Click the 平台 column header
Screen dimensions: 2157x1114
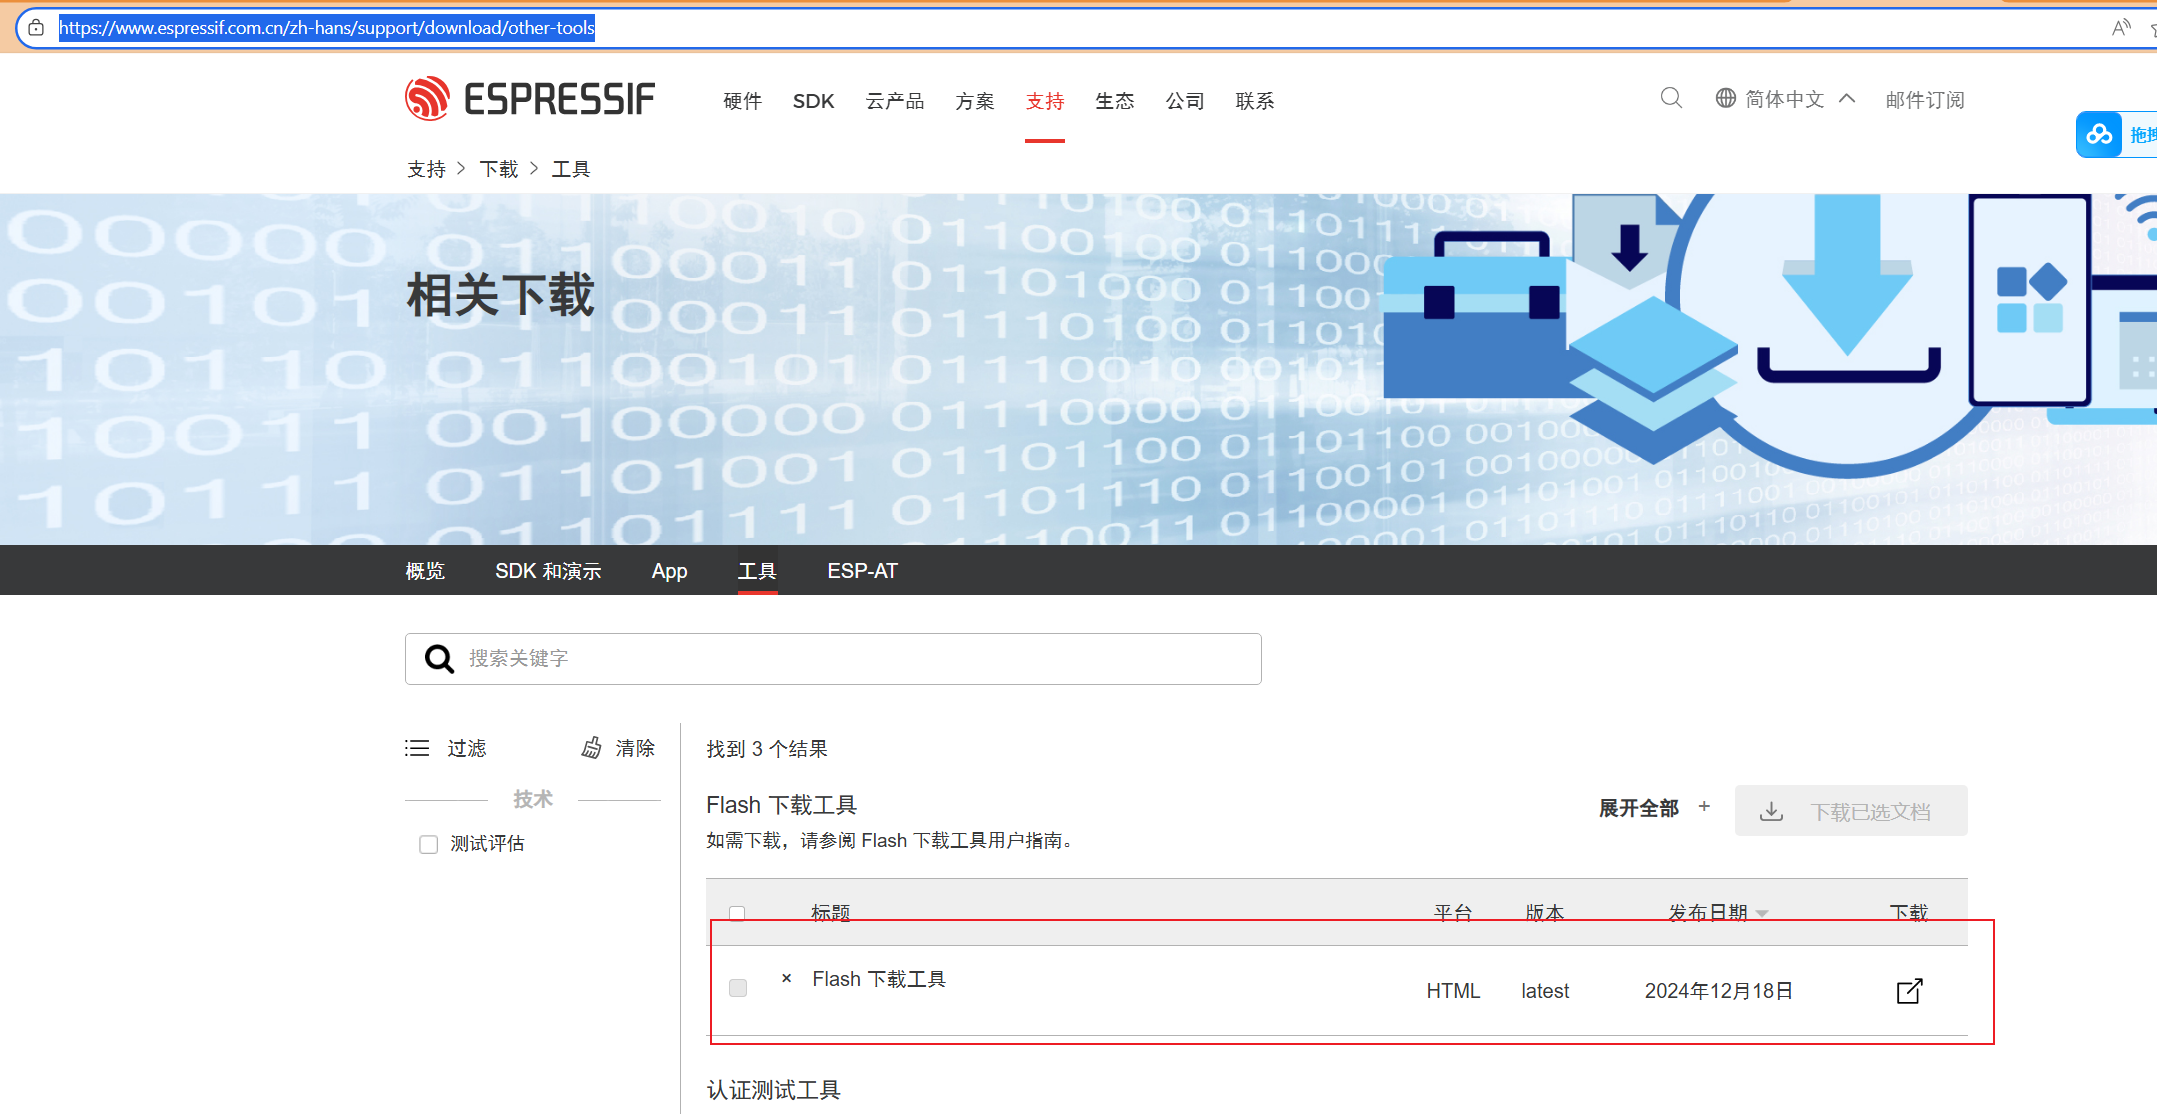pyautogui.click(x=1453, y=912)
